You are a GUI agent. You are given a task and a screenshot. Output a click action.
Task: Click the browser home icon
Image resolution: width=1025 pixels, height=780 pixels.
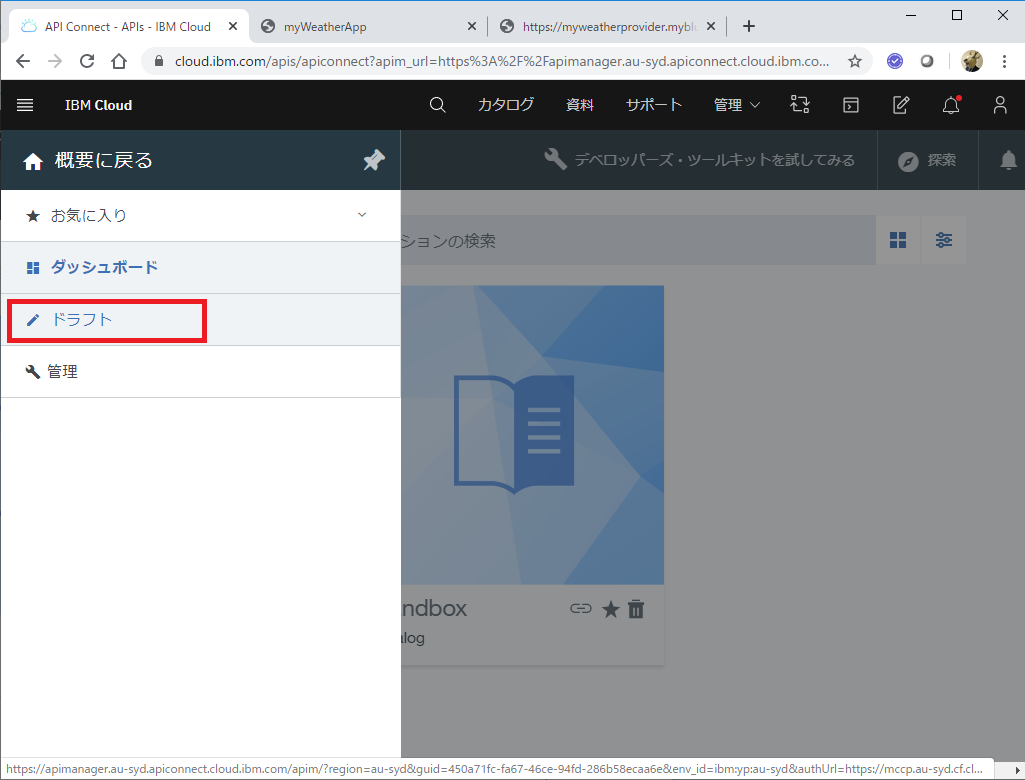(x=119, y=61)
